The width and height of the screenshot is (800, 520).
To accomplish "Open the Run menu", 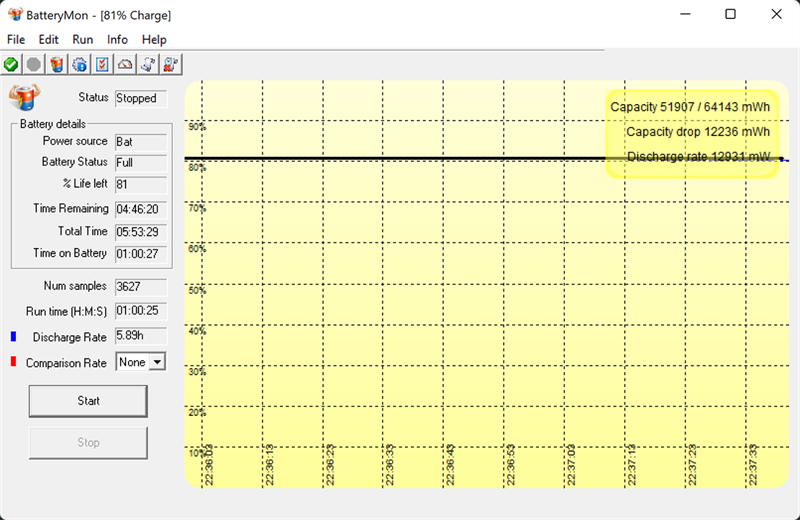I will point(83,39).
